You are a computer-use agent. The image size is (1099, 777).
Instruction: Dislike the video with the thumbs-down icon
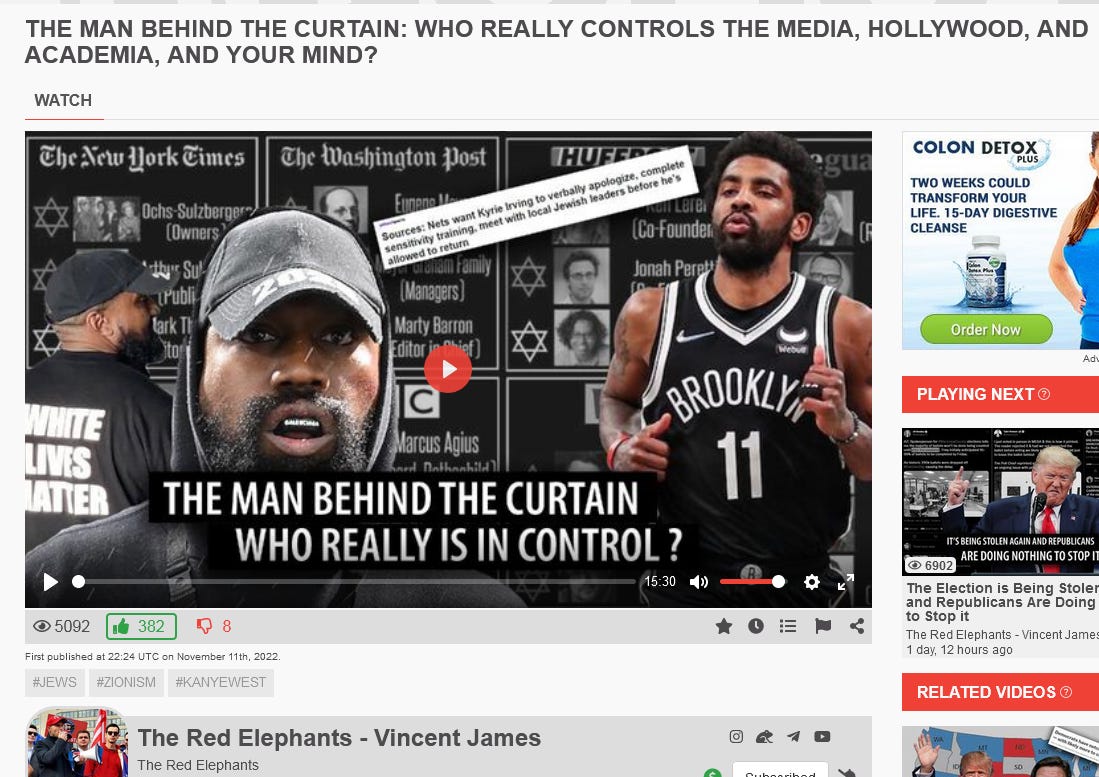204,626
